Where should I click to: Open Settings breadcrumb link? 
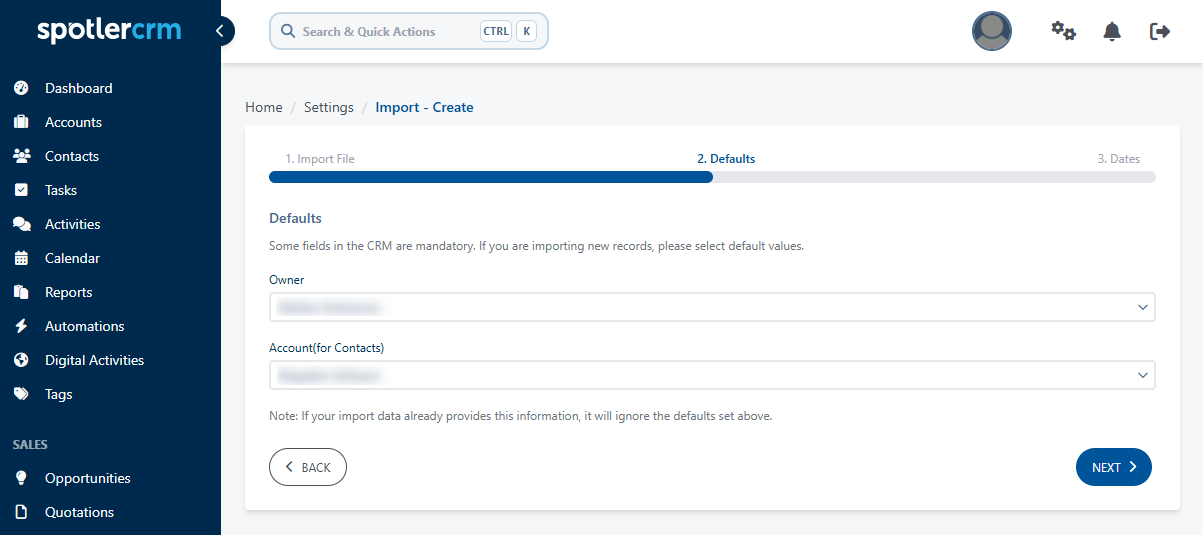click(x=329, y=107)
